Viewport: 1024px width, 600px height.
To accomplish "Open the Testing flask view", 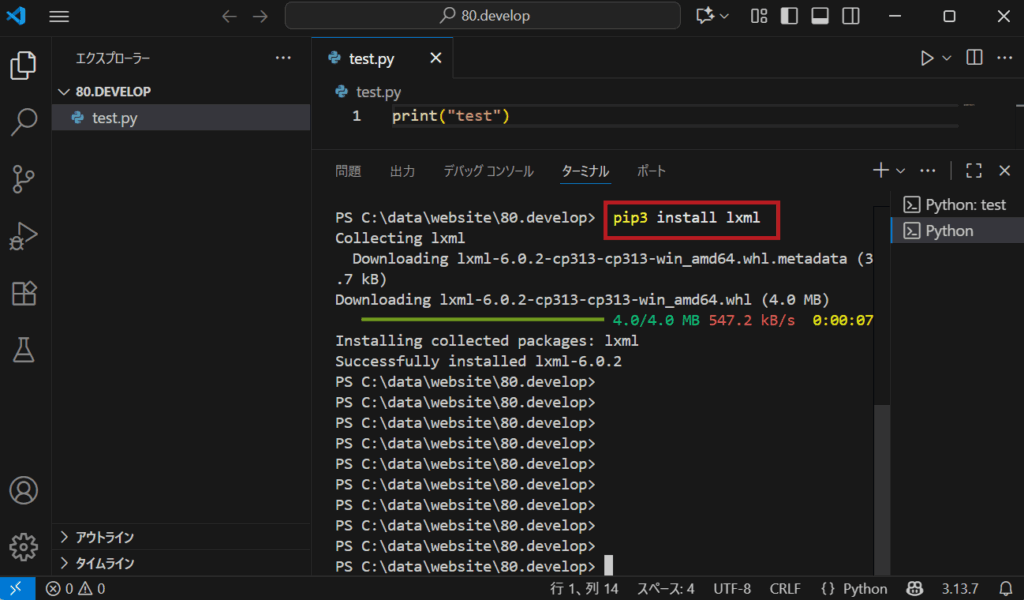I will [x=23, y=349].
